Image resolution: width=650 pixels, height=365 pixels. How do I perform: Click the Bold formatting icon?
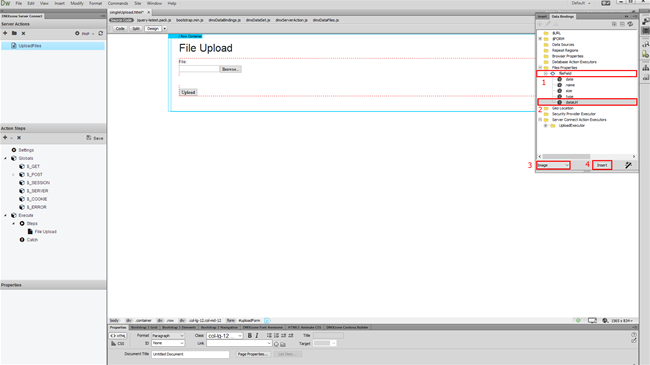(250, 336)
